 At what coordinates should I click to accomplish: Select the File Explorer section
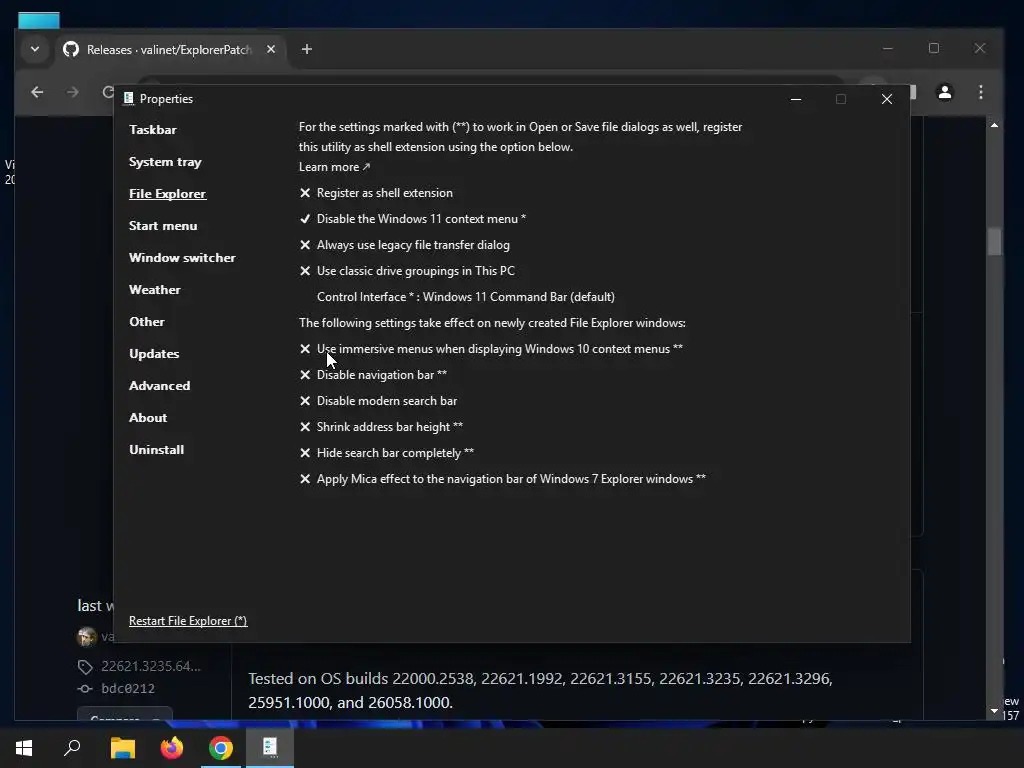tap(167, 193)
